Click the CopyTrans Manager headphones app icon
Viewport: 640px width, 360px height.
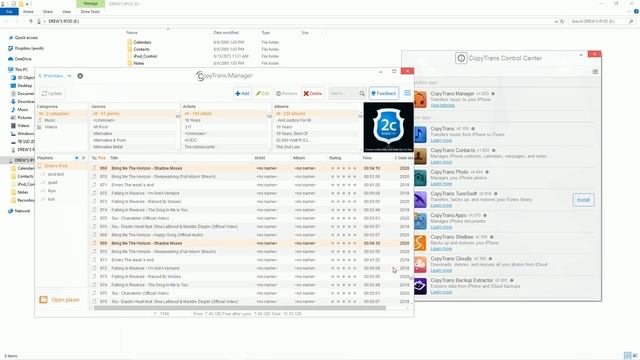click(420, 99)
